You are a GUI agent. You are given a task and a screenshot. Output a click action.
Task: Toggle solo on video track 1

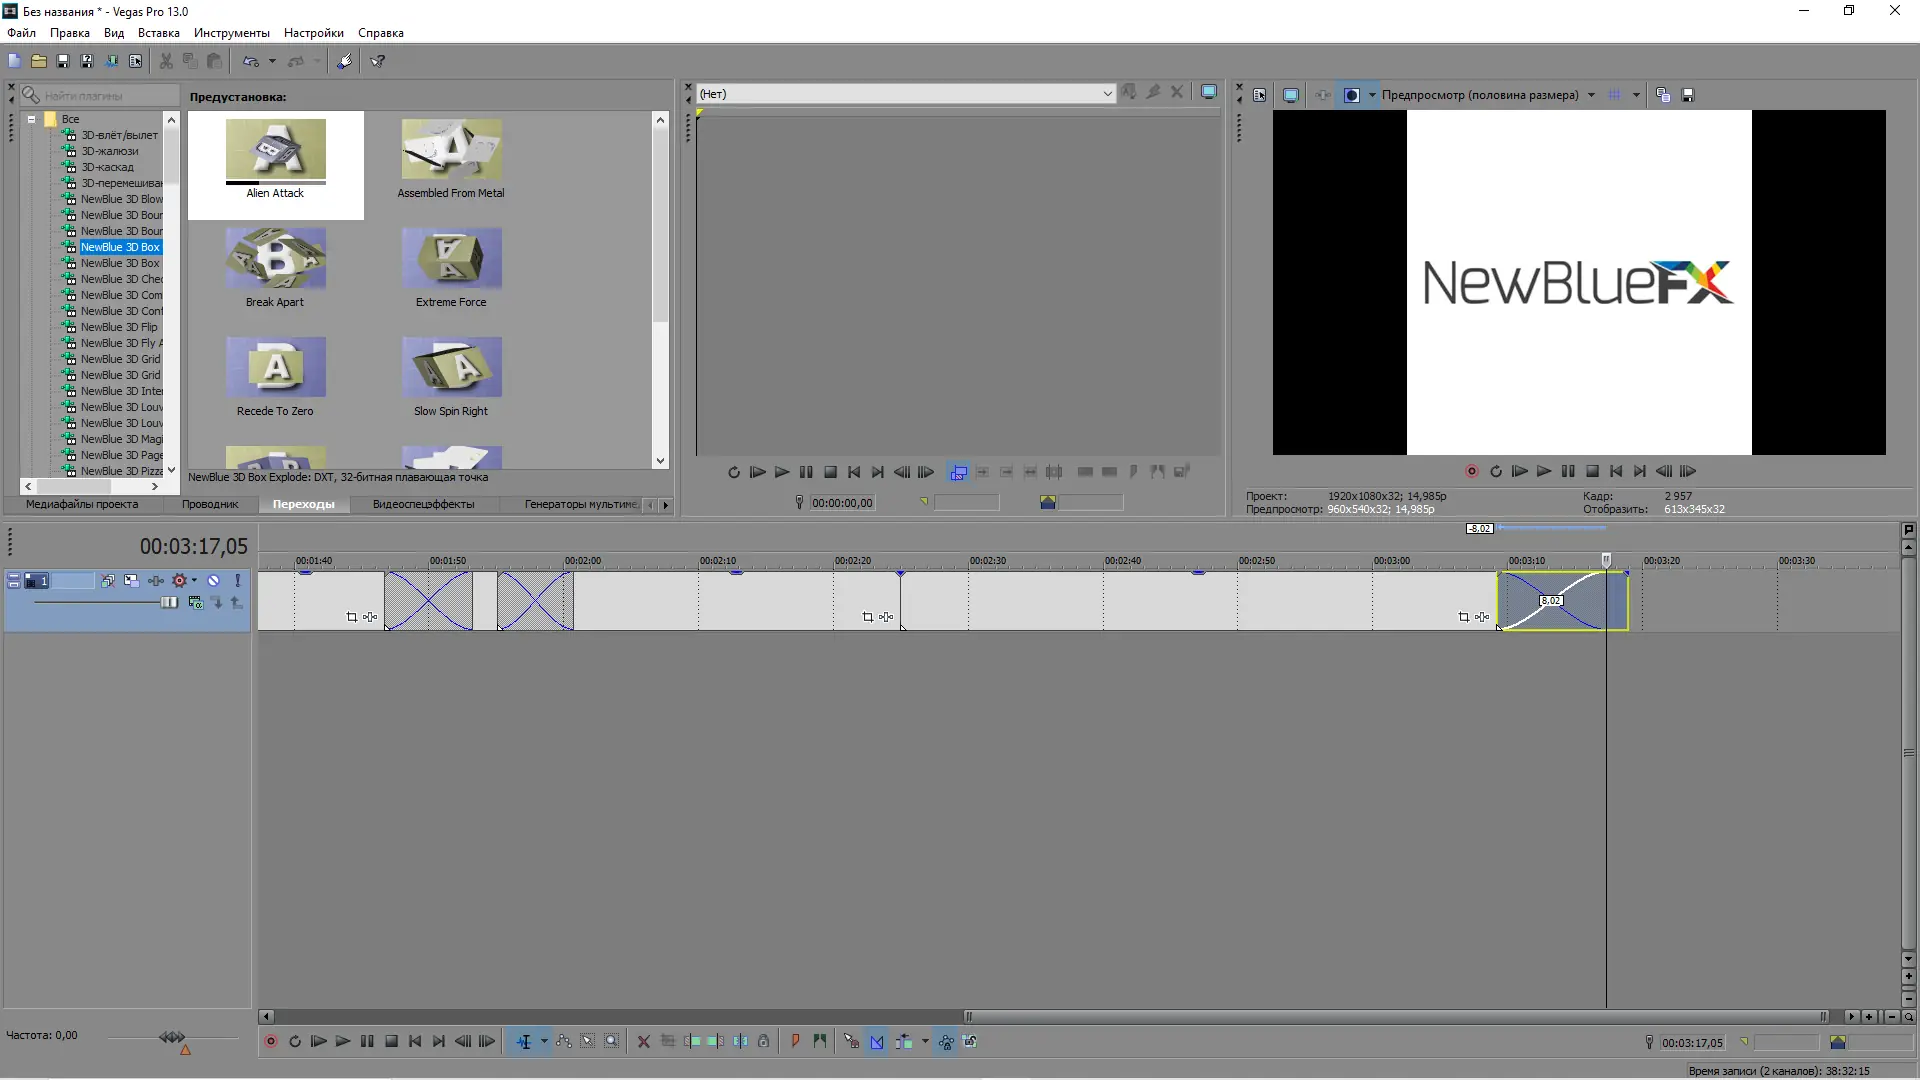pyautogui.click(x=238, y=581)
